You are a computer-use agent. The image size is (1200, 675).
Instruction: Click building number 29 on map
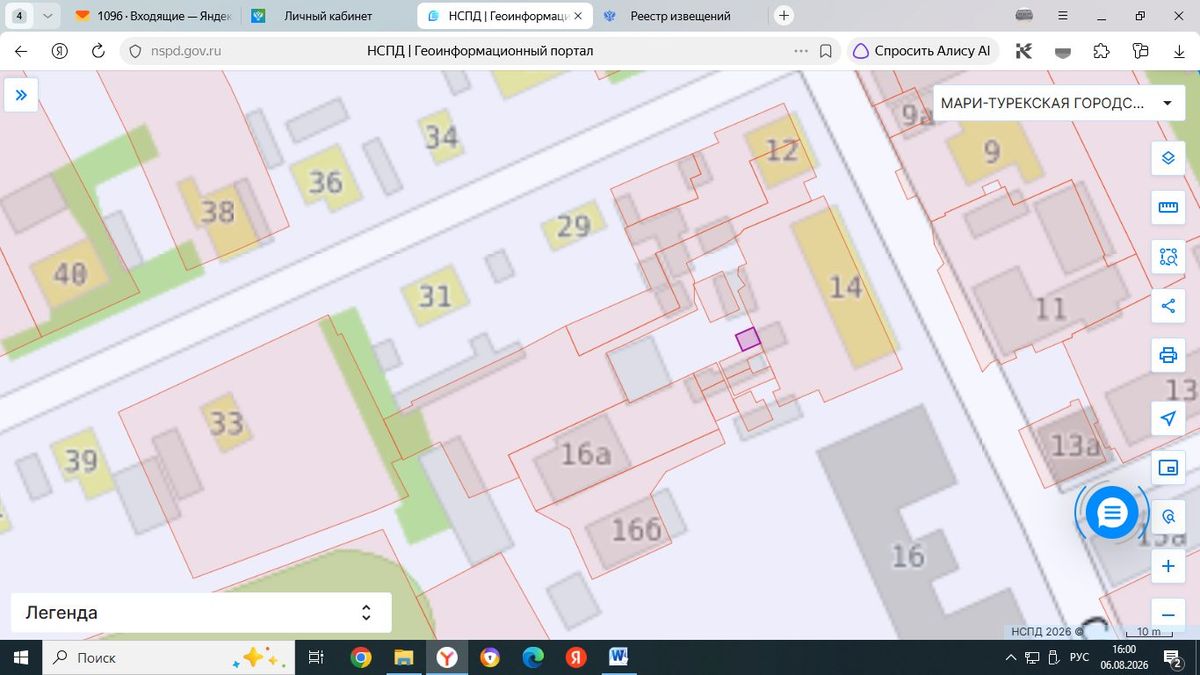tap(573, 226)
